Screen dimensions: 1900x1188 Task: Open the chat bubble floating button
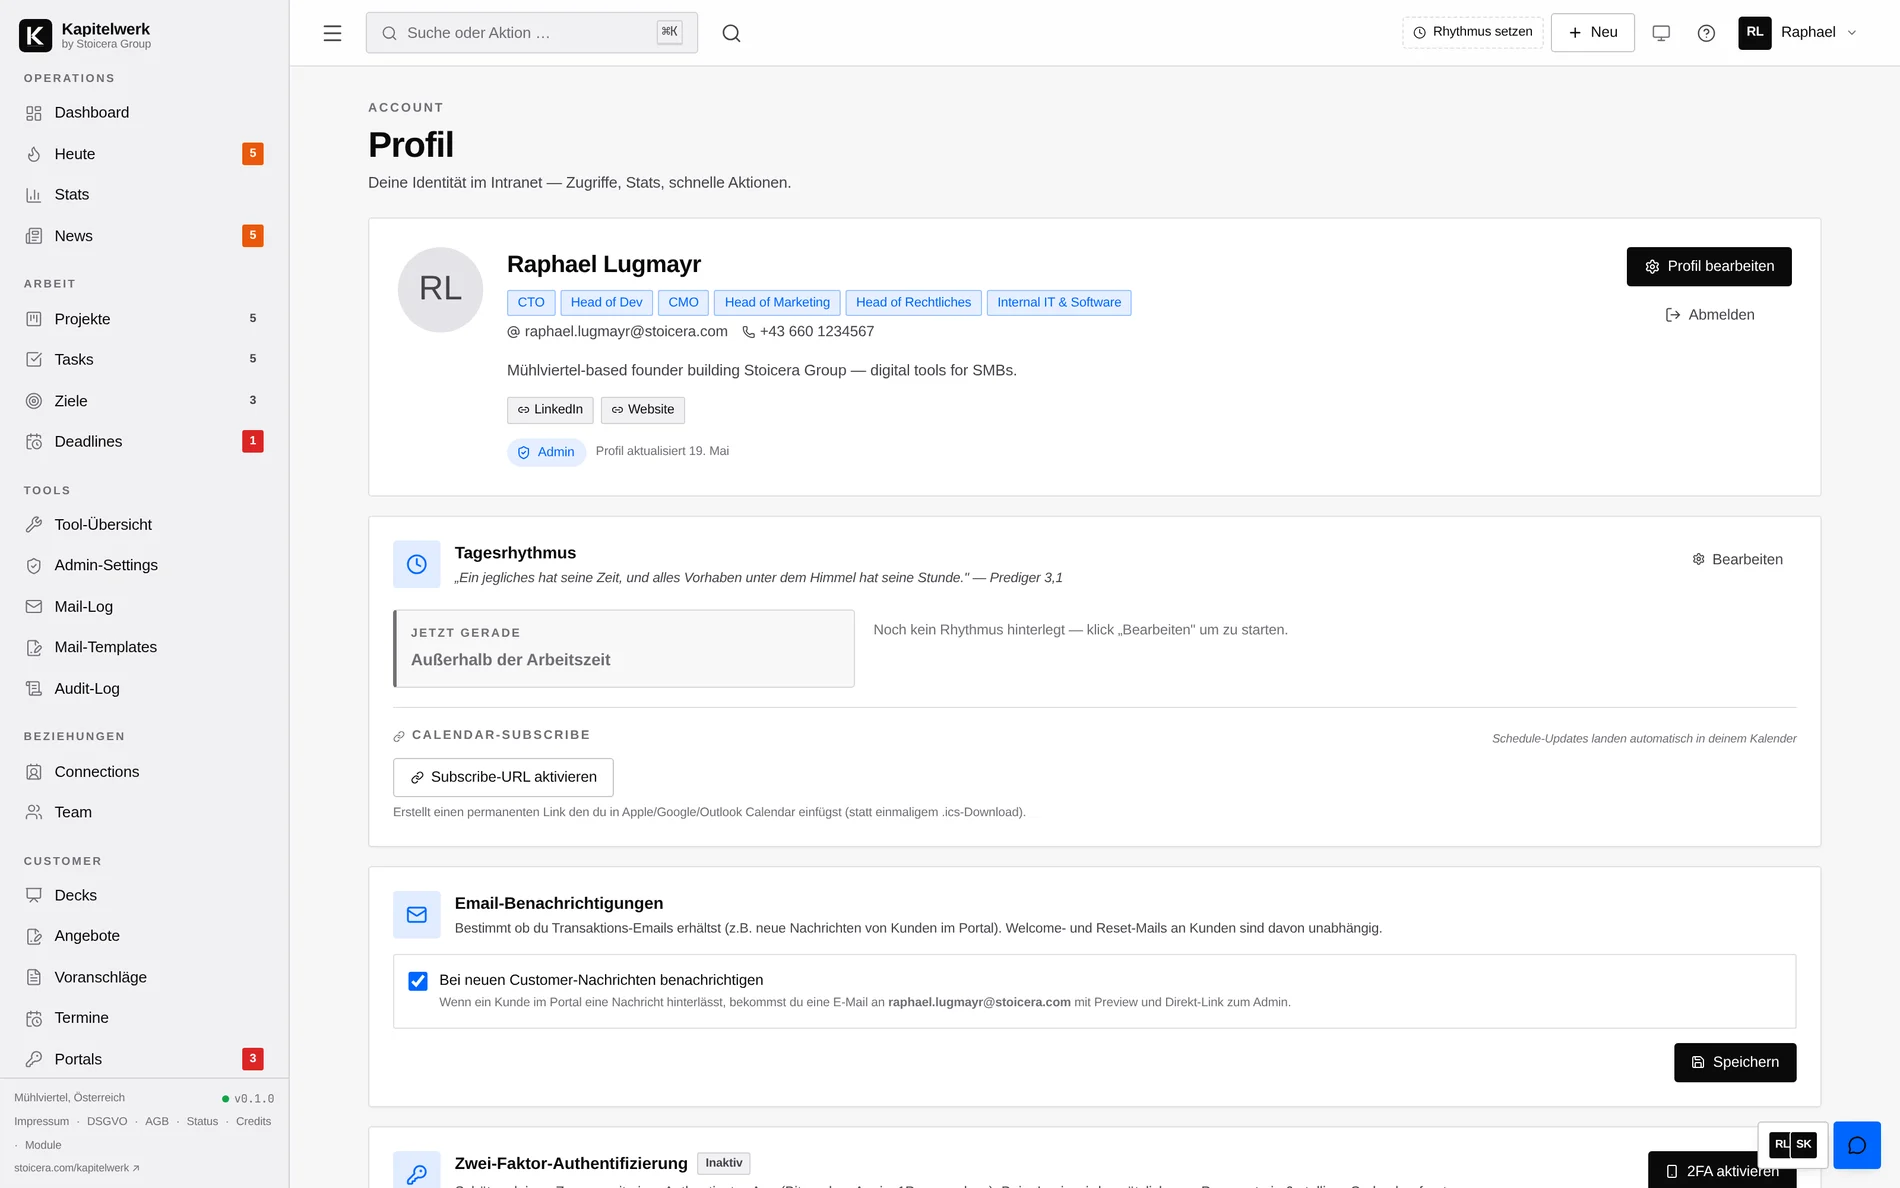[1857, 1145]
